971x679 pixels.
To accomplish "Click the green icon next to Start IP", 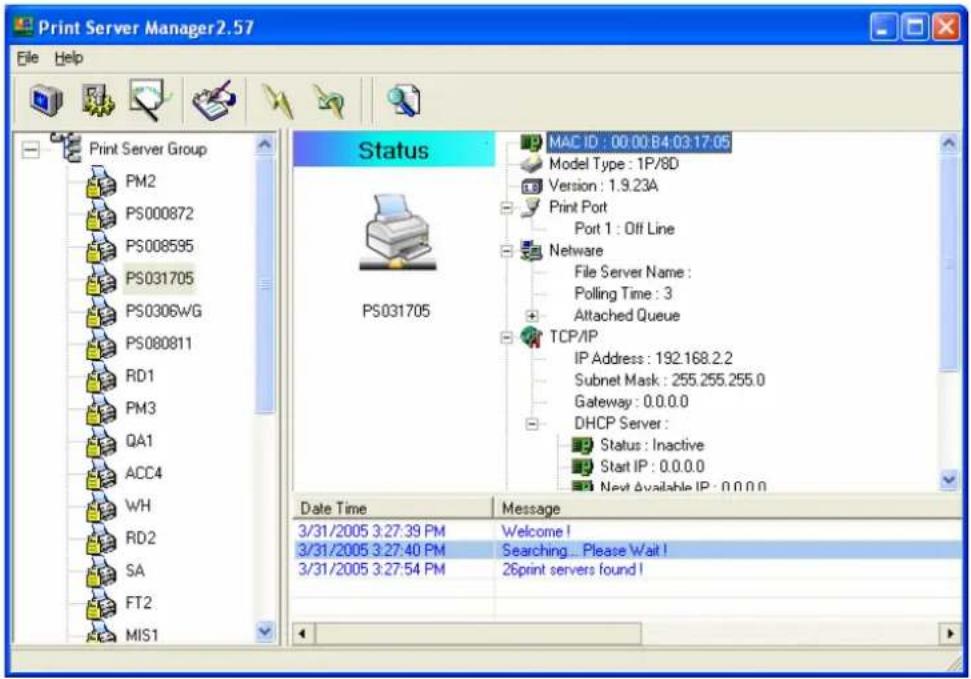I will (582, 467).
